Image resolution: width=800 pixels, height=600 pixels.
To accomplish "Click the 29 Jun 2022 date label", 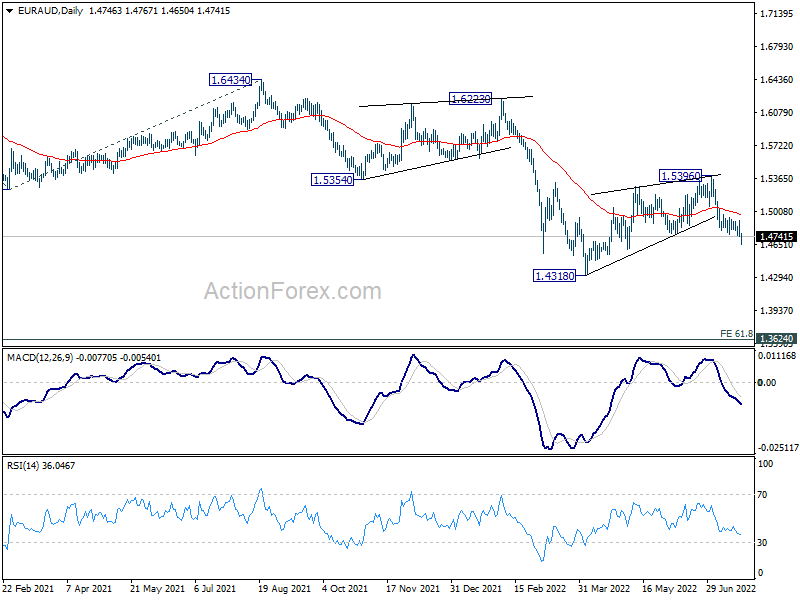I will [x=731, y=588].
